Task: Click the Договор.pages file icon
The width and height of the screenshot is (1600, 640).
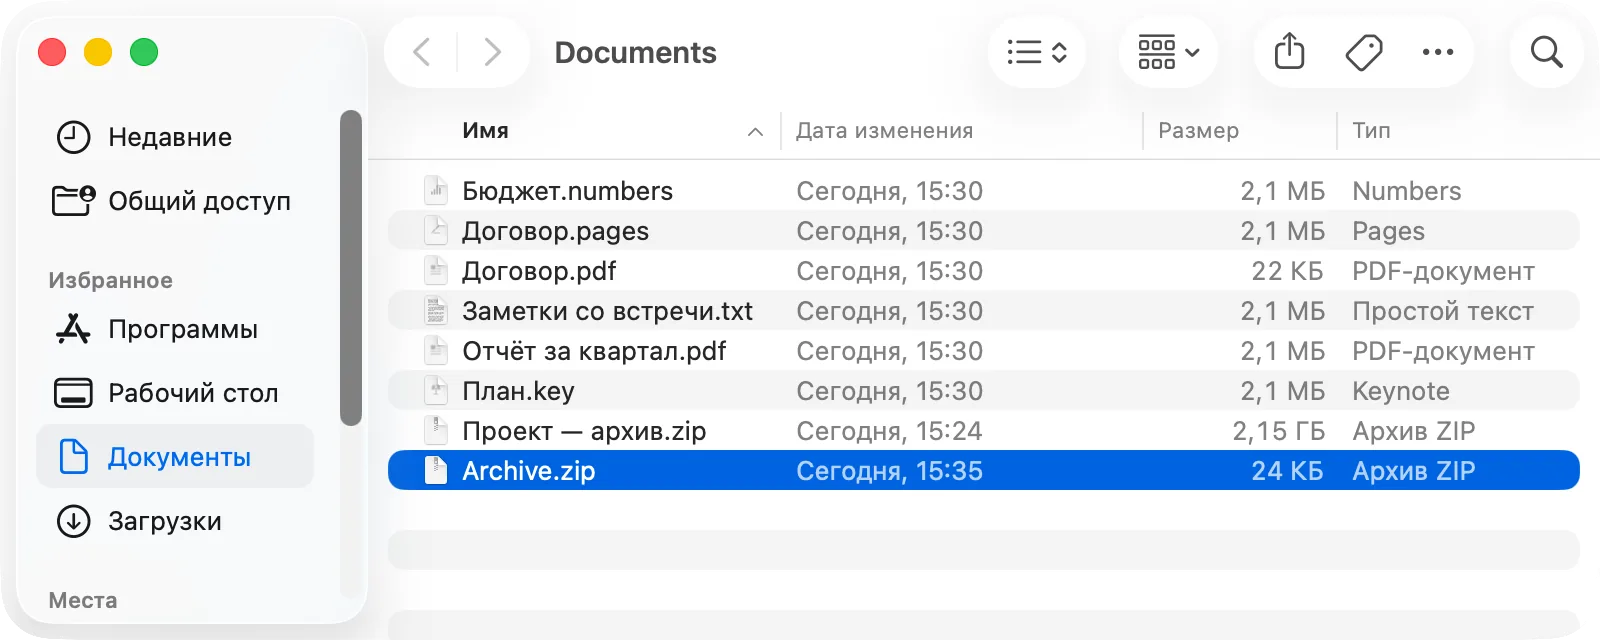Action: (x=436, y=230)
